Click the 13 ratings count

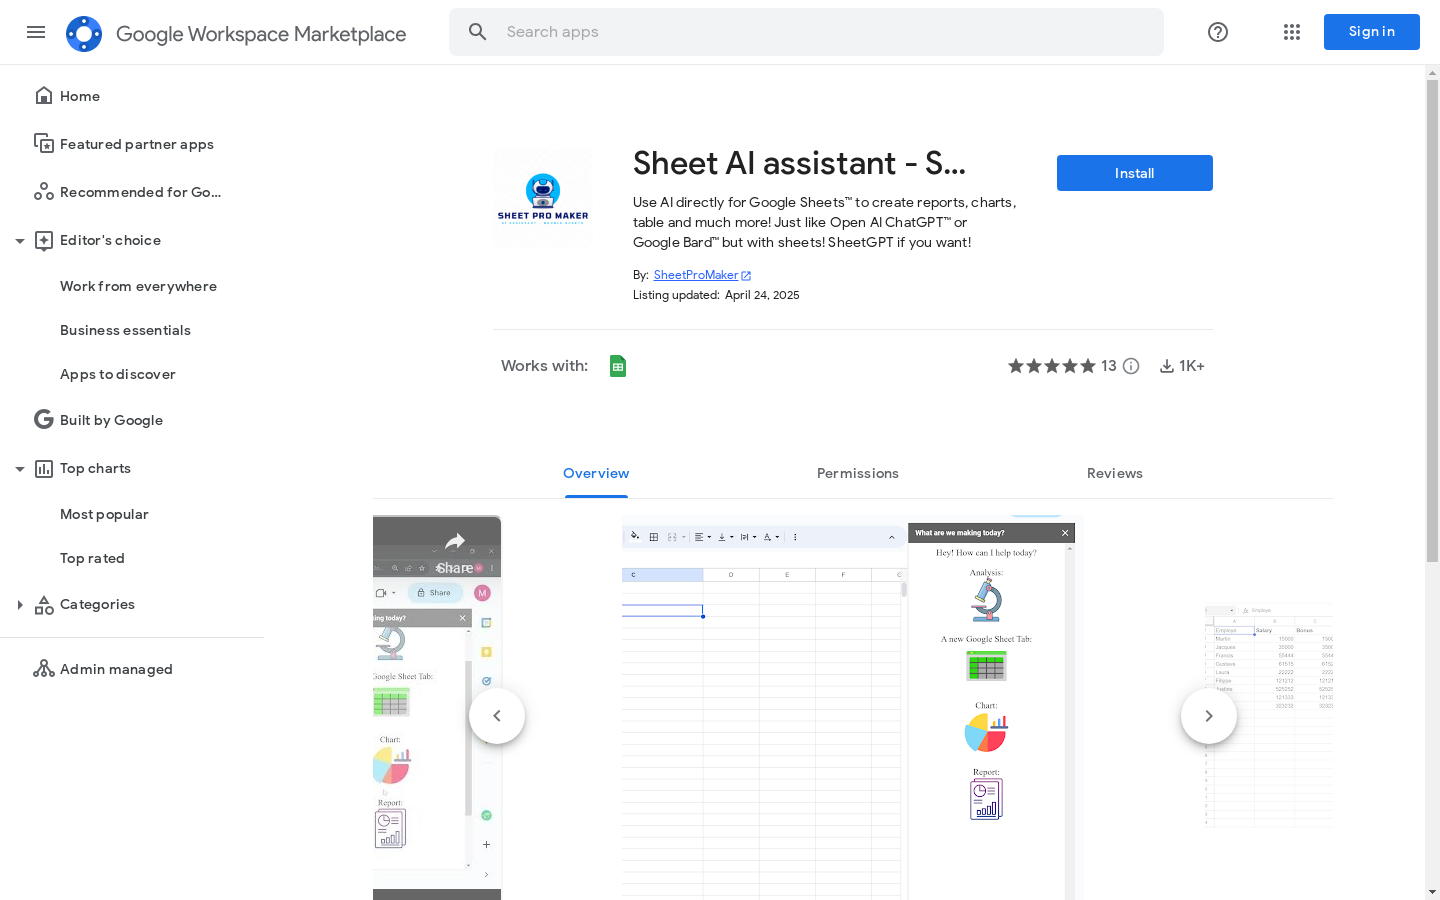tap(1109, 366)
